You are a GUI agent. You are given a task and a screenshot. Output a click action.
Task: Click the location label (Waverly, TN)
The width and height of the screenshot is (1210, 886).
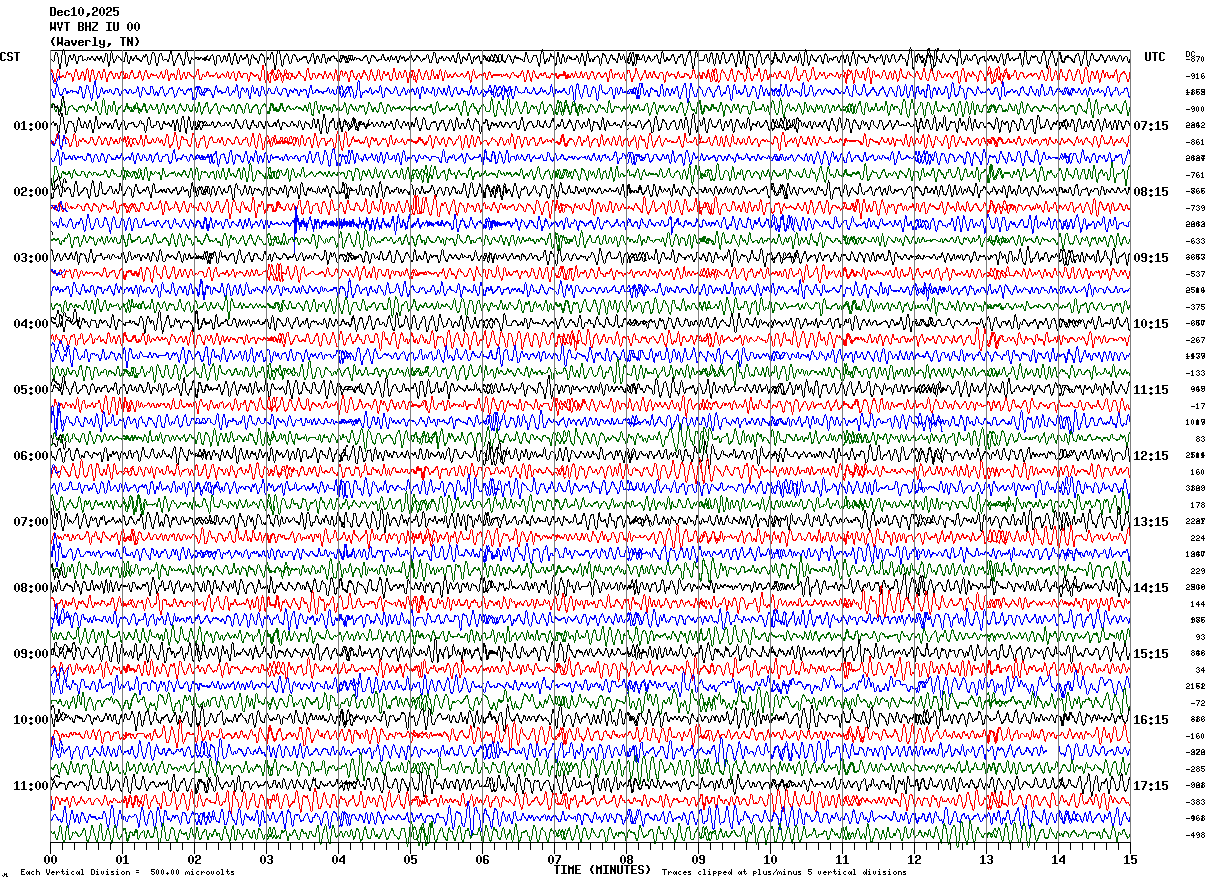(94, 42)
